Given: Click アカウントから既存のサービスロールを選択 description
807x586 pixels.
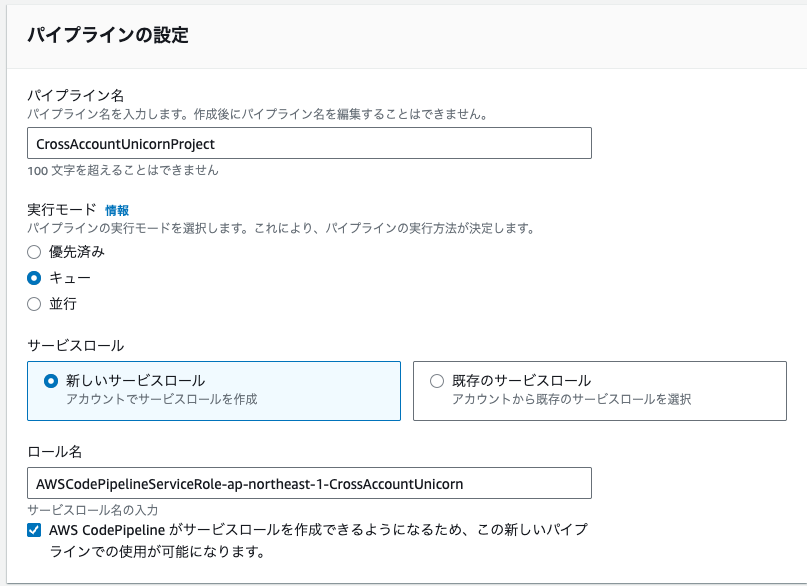Looking at the screenshot, I should [x=571, y=399].
